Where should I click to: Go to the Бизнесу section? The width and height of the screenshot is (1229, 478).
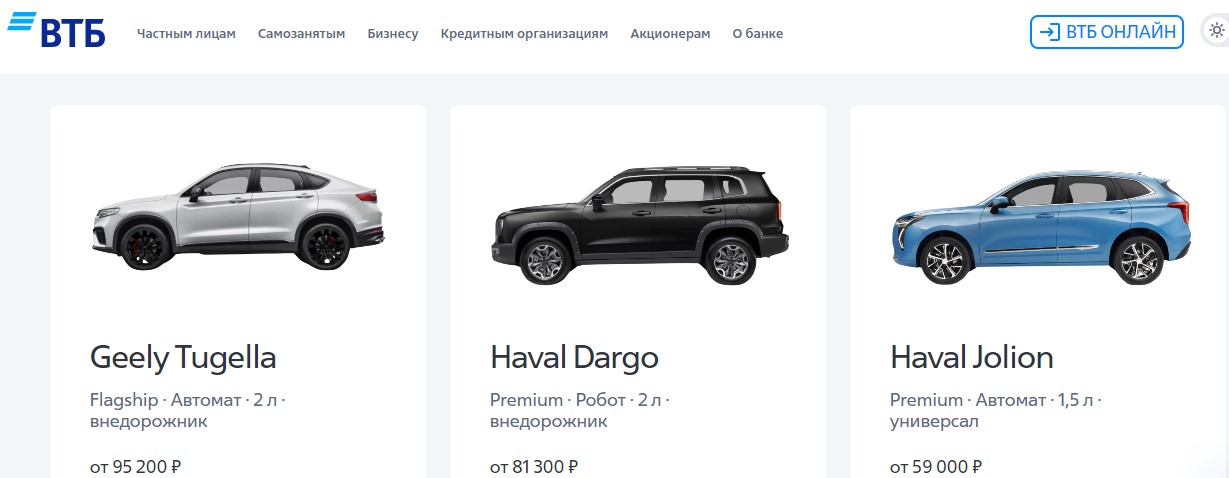pos(393,33)
